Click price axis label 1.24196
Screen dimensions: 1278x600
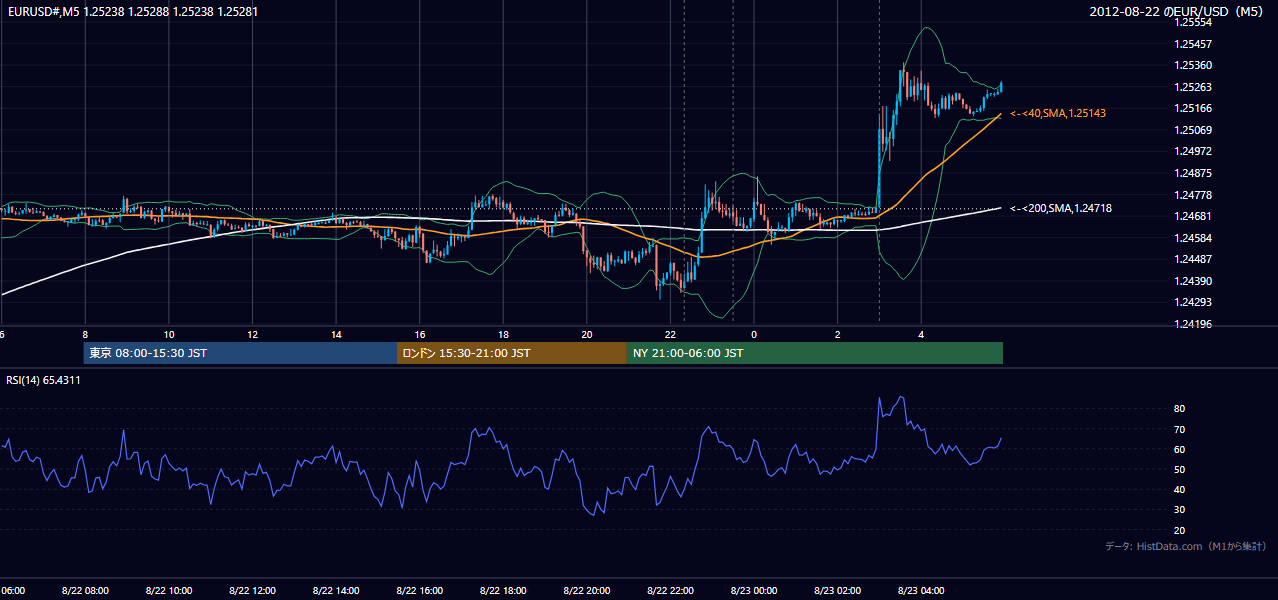[1193, 324]
